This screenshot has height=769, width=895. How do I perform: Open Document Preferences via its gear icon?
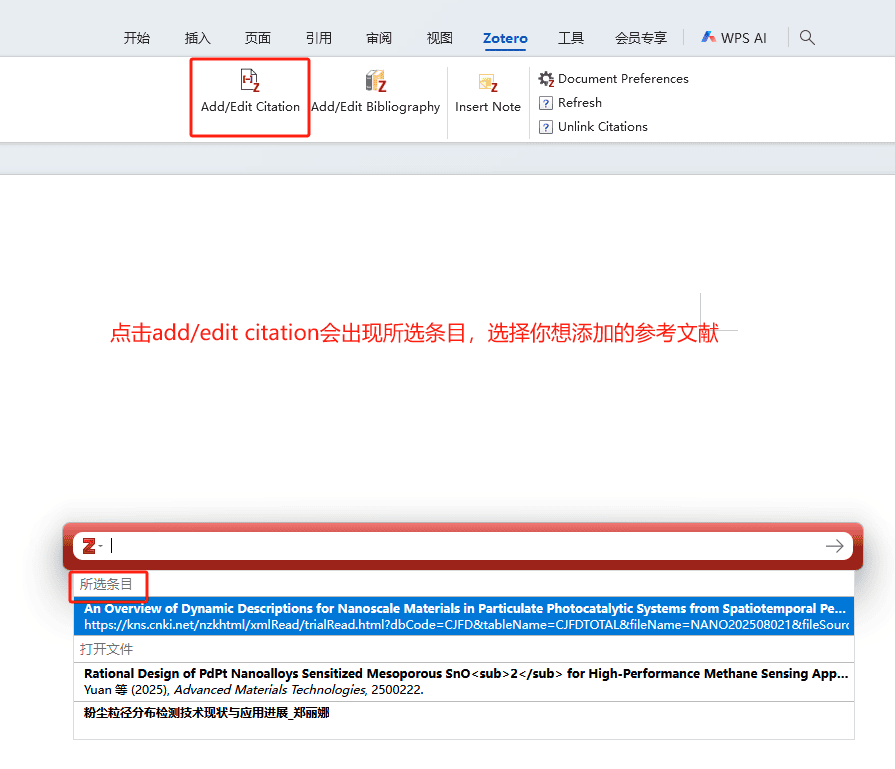pos(546,78)
